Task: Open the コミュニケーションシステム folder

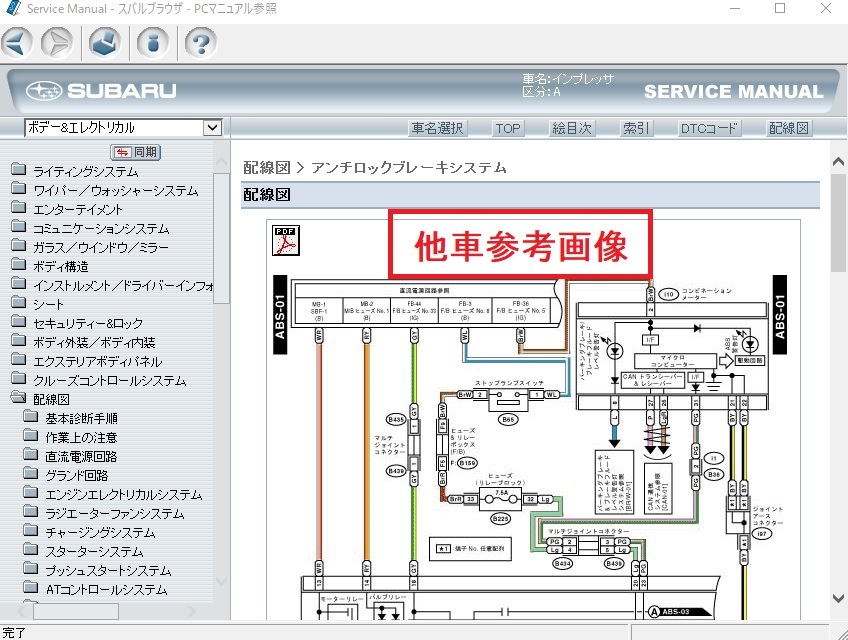Action: coord(101,228)
